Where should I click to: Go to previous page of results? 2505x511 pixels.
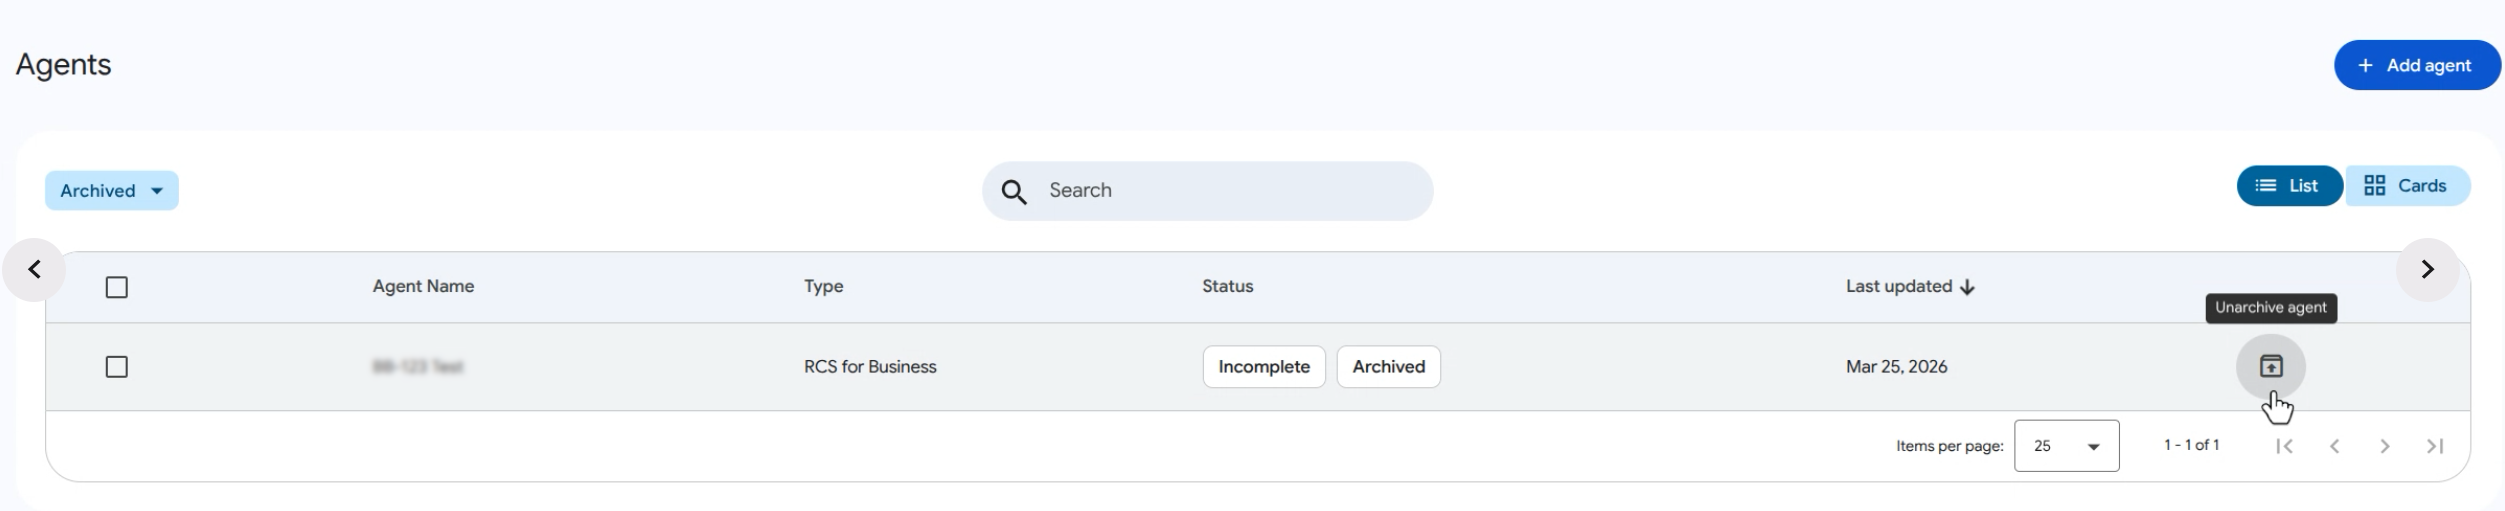(x=2334, y=446)
